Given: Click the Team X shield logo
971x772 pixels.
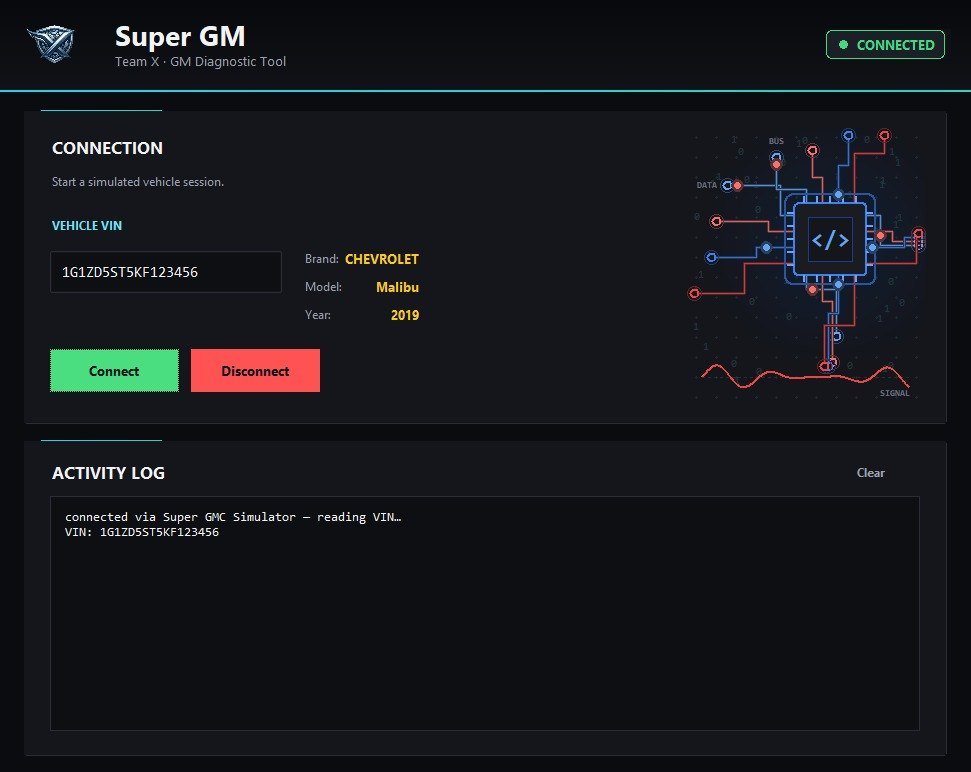Looking at the screenshot, I should click(51, 43).
